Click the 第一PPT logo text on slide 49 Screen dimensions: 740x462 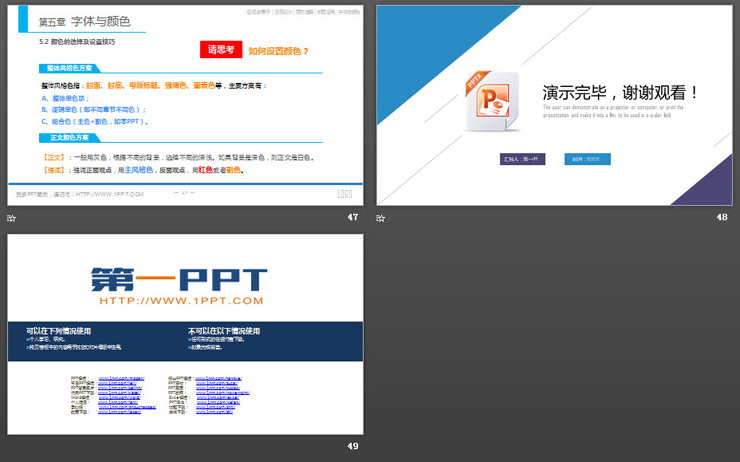pos(179,279)
